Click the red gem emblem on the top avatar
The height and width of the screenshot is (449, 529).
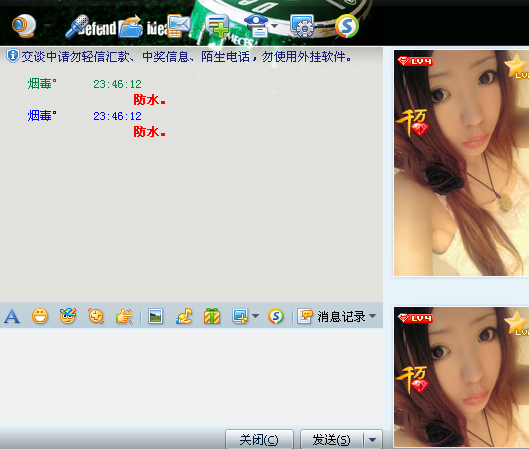pyautogui.click(x=419, y=129)
